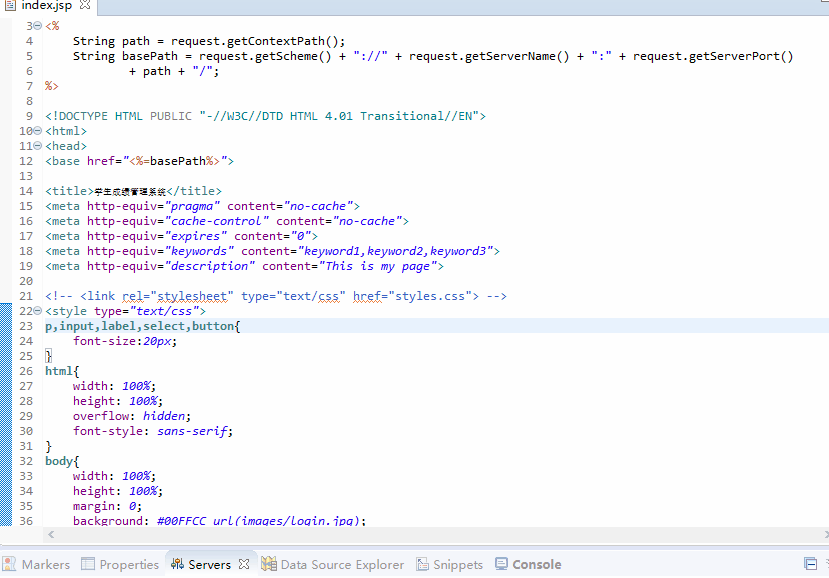This screenshot has height=578, width=829.
Task: Switch to the Console view tab
Action: 528,564
